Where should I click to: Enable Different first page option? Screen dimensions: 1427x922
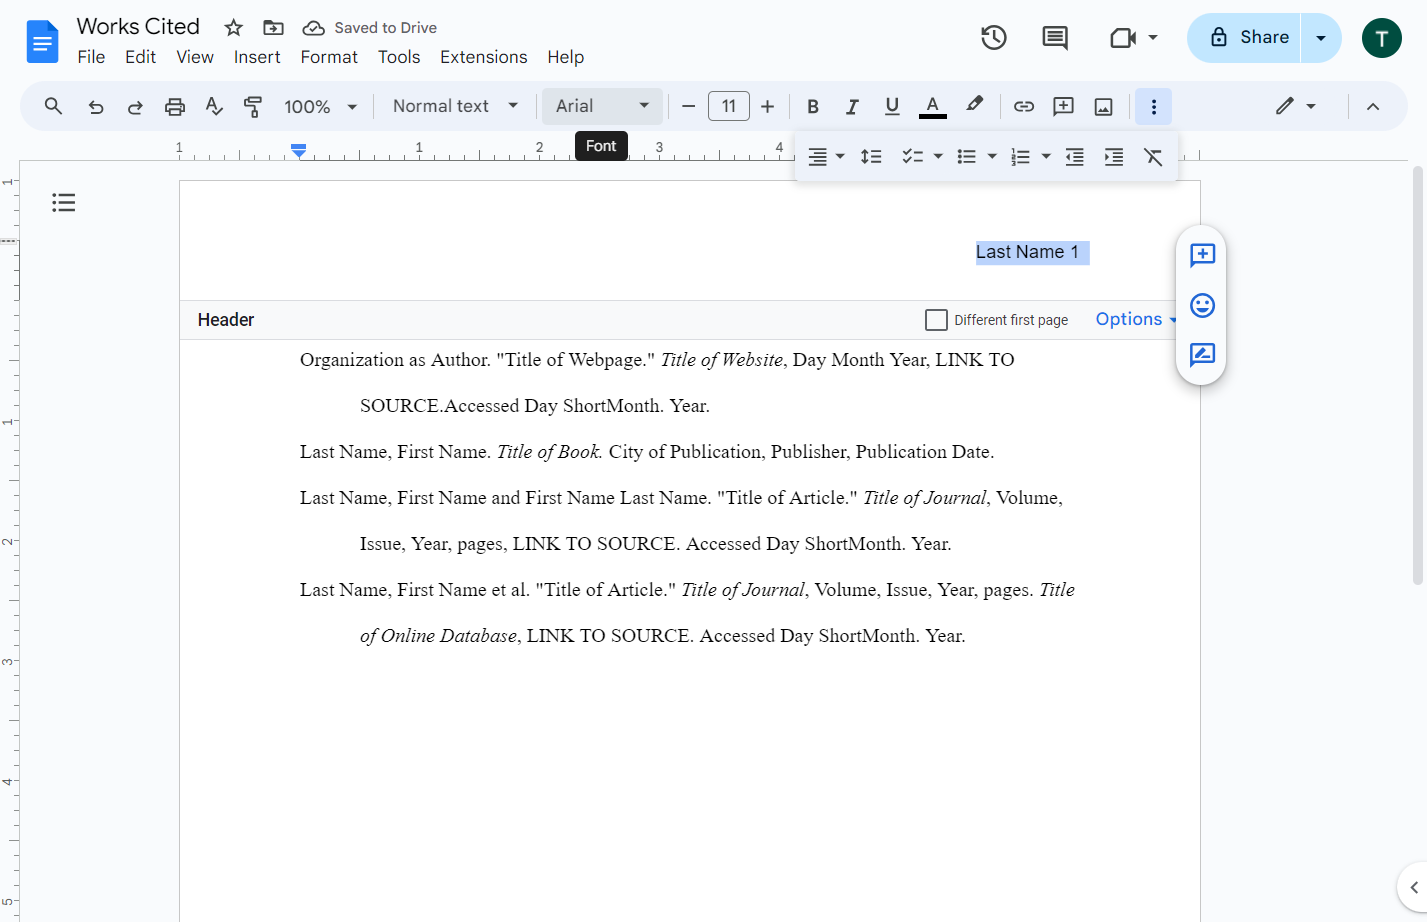[x=937, y=320]
